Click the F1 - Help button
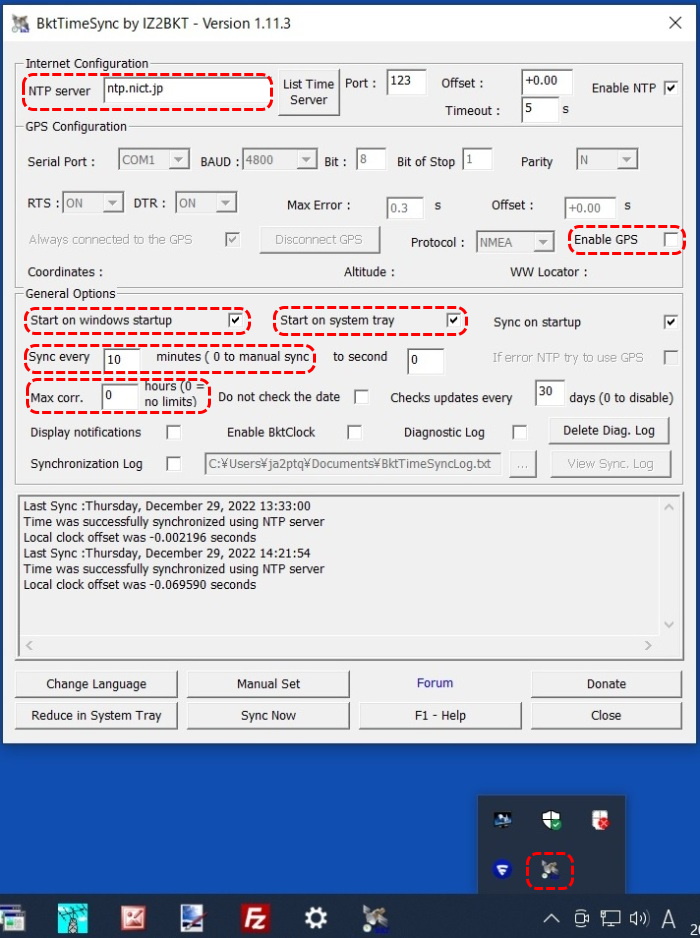 click(440, 716)
